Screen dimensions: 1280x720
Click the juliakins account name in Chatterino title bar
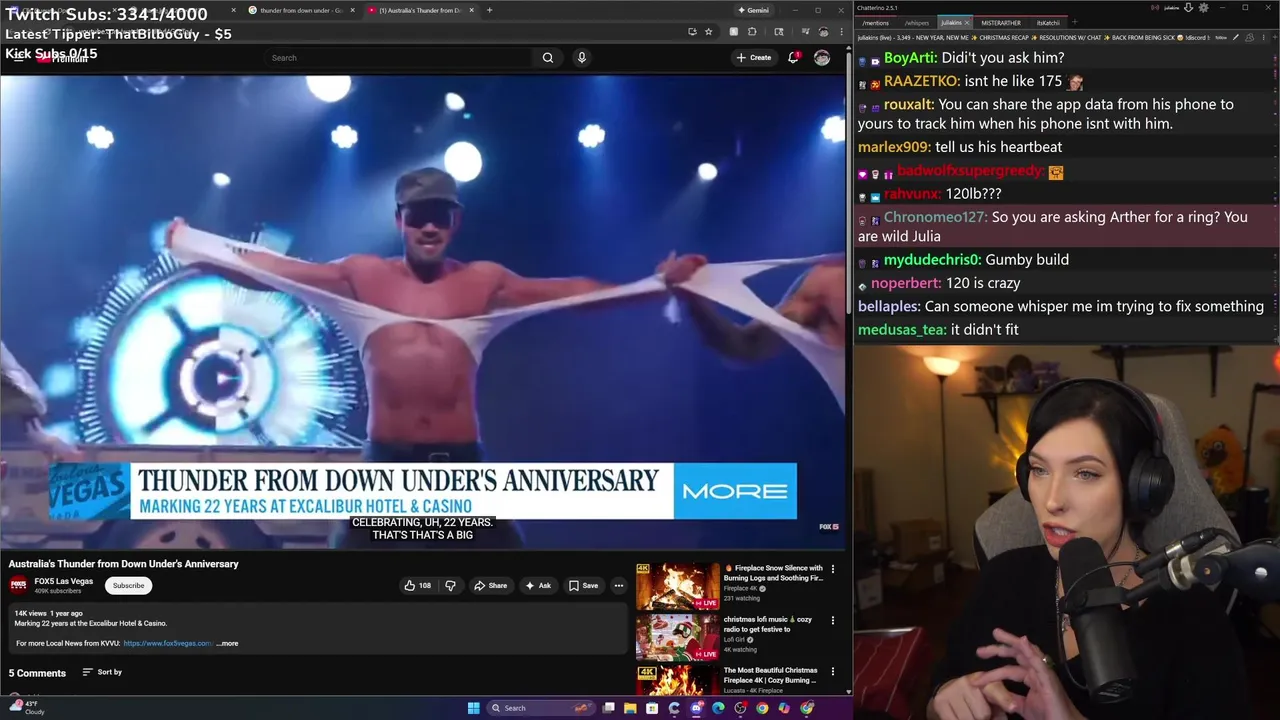pos(1171,8)
